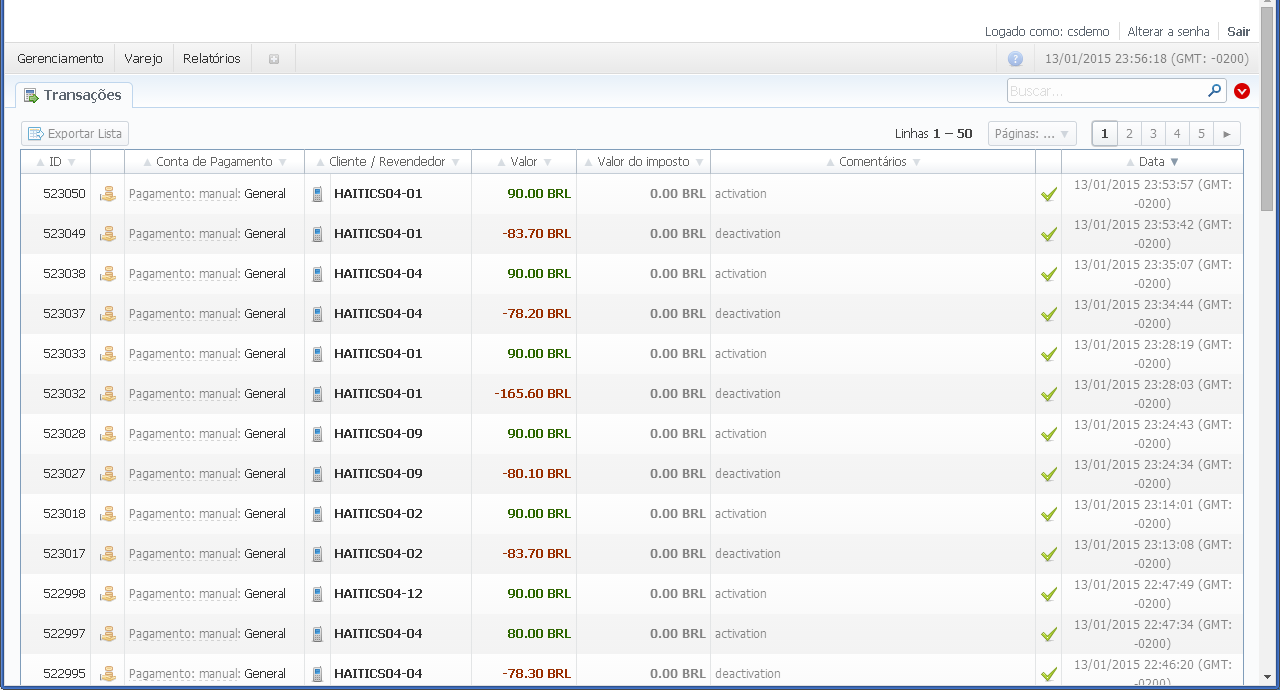Image resolution: width=1280 pixels, height=690 pixels.
Task: Select the 80.00 BRL value cell
Action: 539,634
